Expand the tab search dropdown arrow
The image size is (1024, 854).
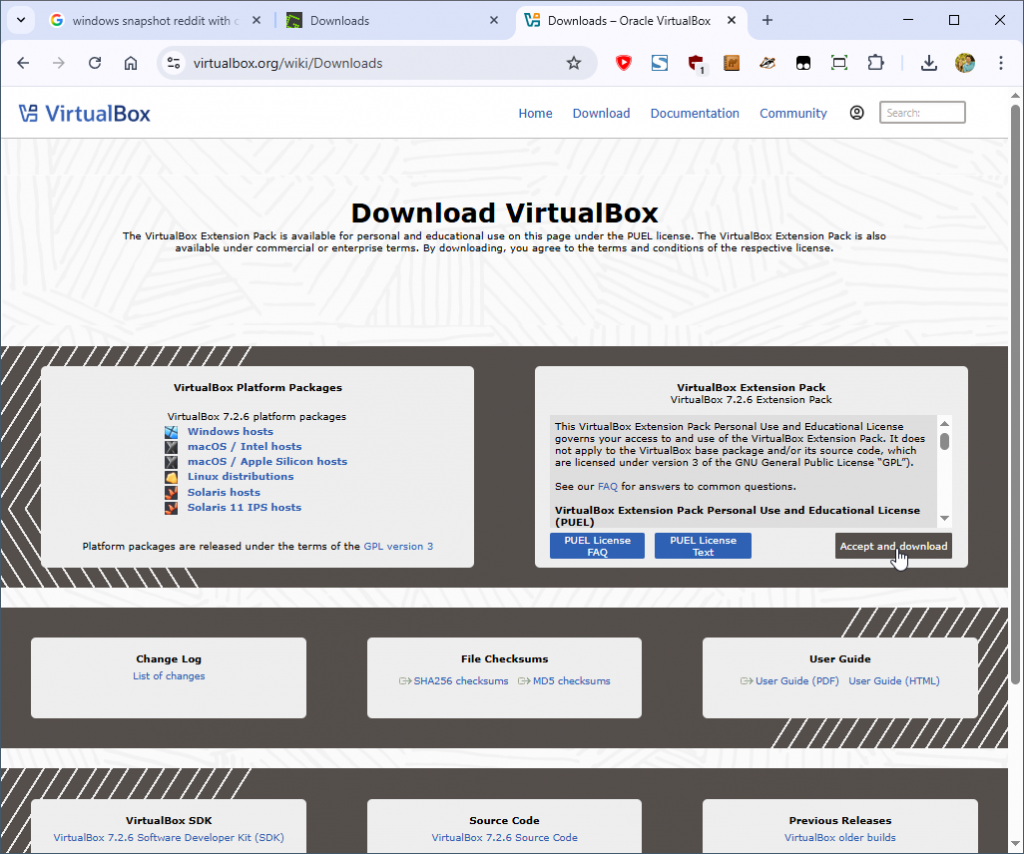tap(21, 20)
